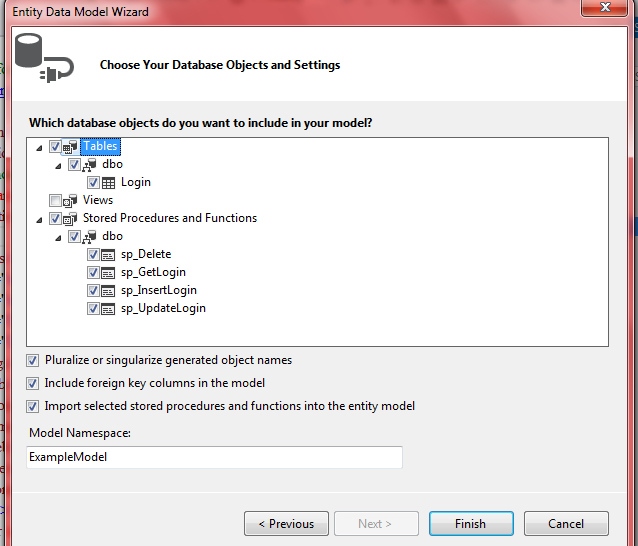Click the sp_UpdateLogin procedure icon
The width and height of the screenshot is (638, 546).
[108, 309]
